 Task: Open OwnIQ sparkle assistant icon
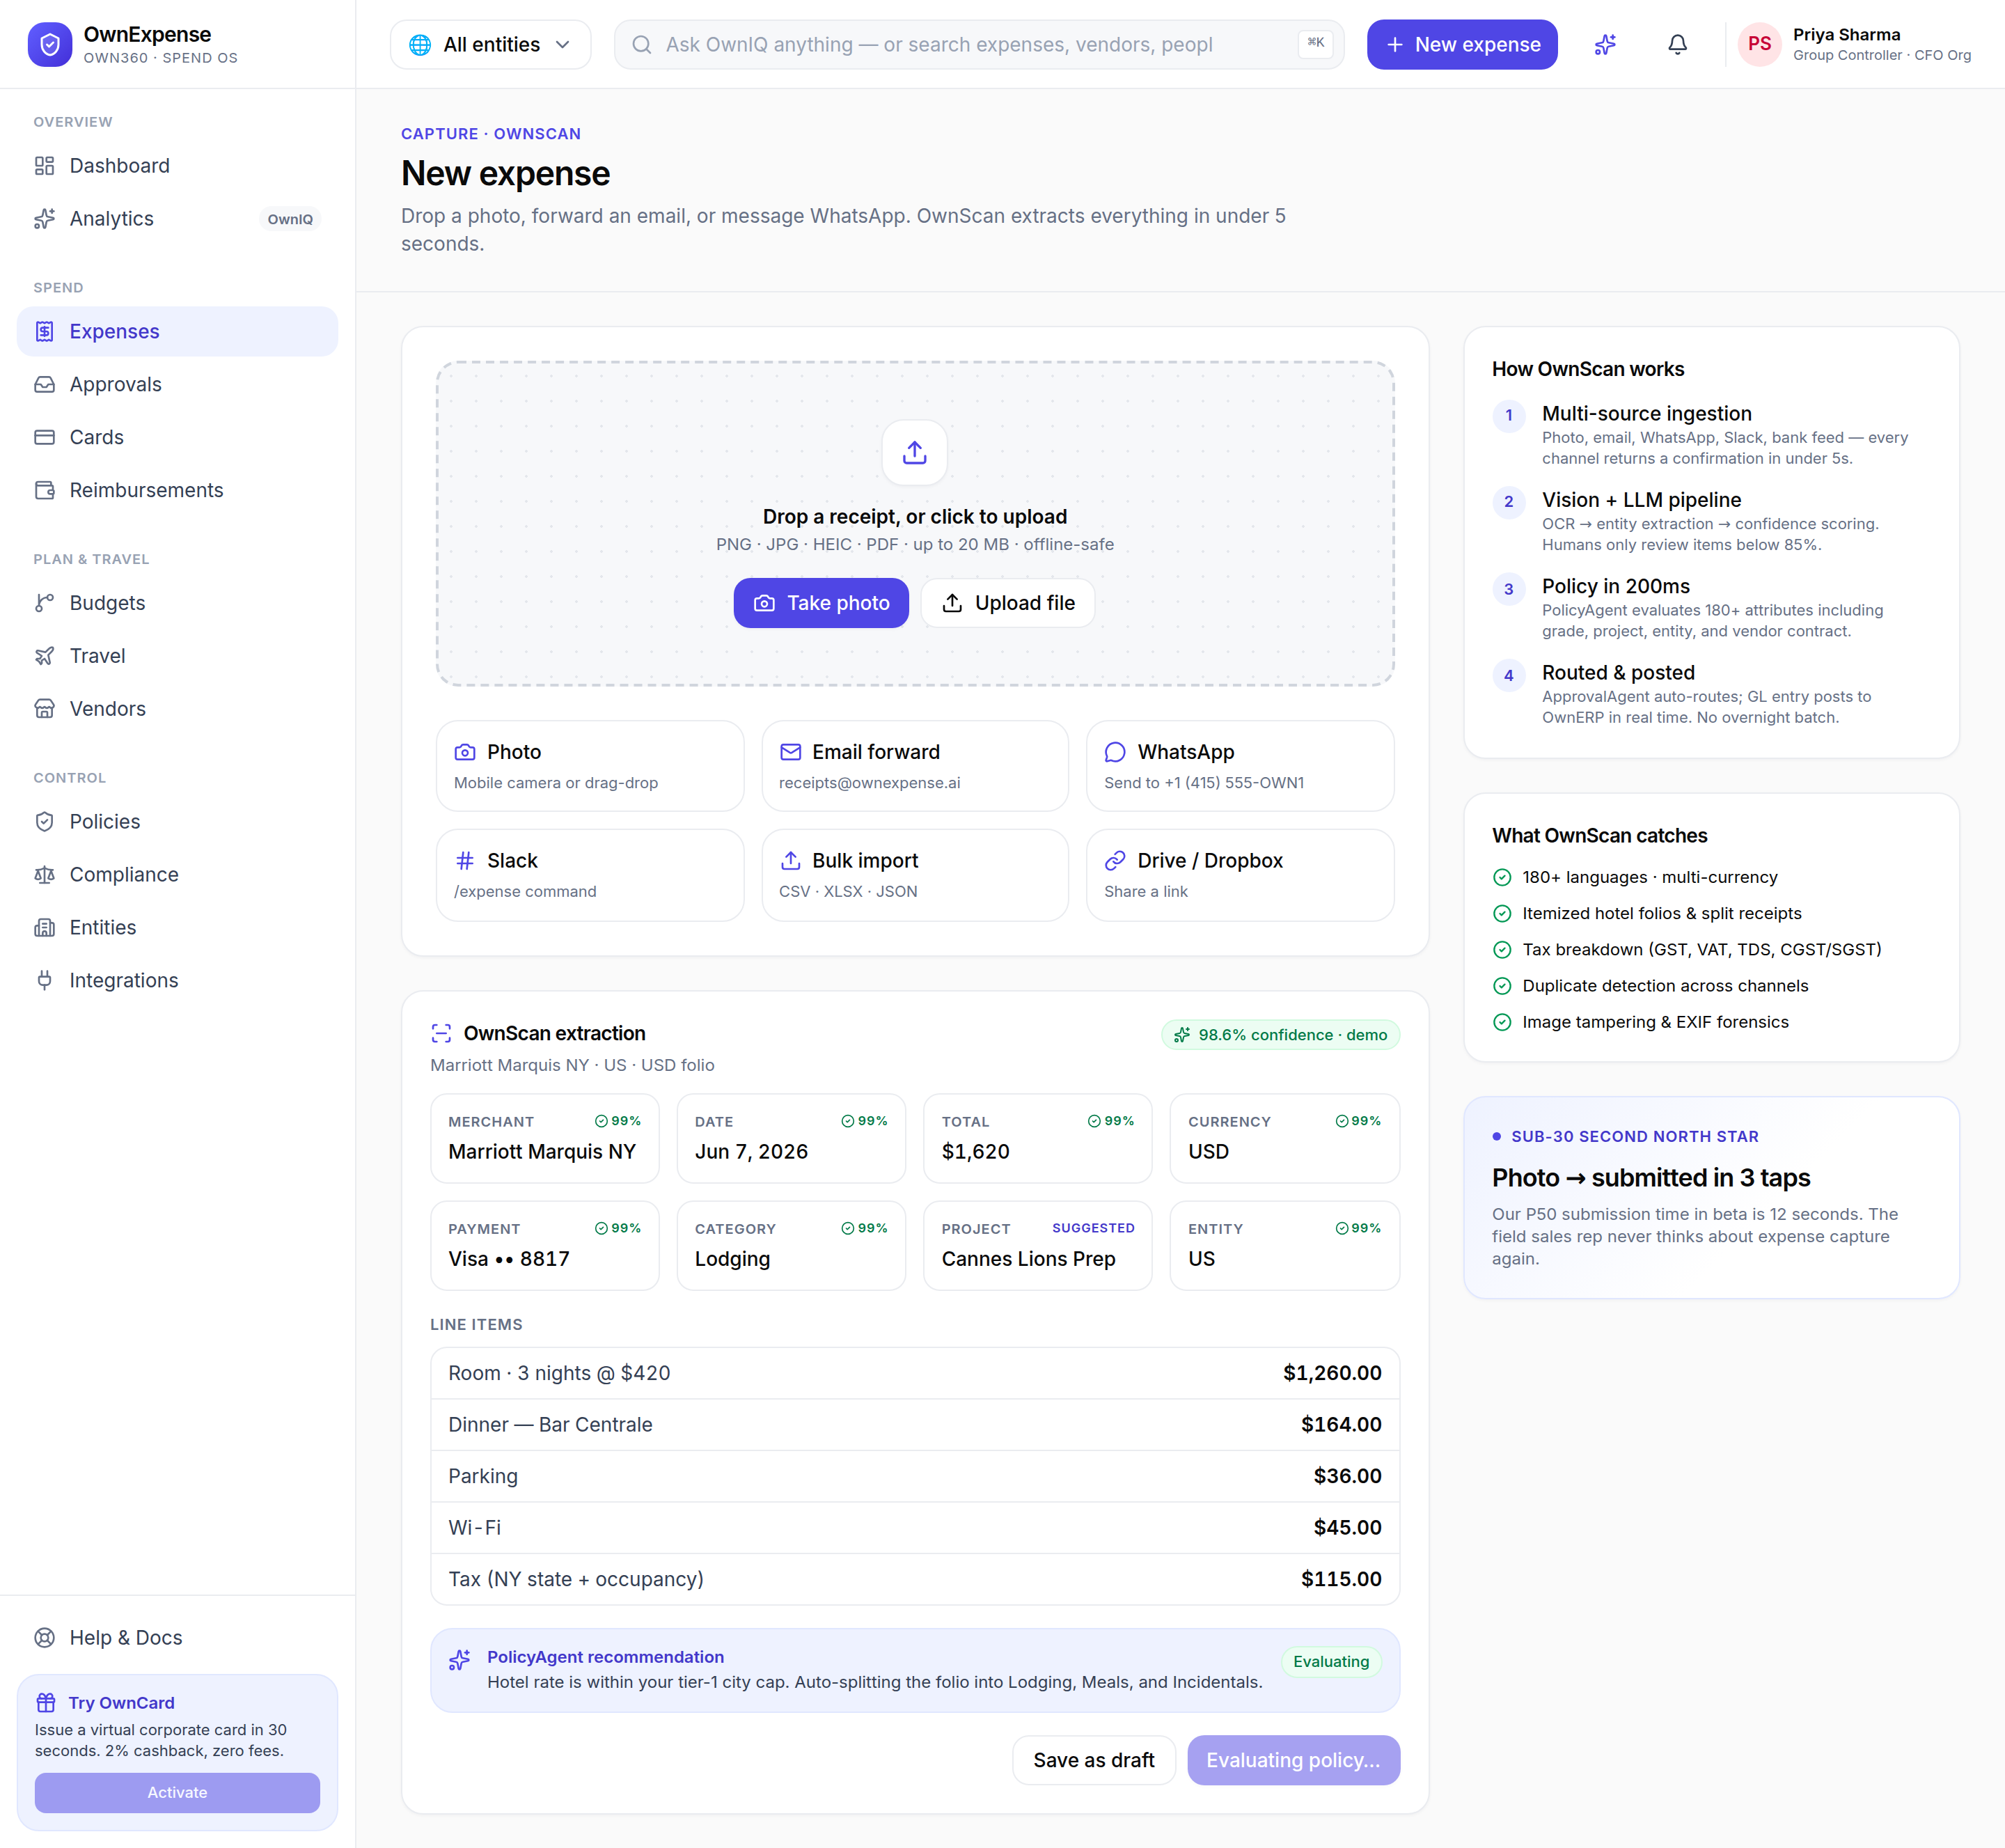point(1605,45)
